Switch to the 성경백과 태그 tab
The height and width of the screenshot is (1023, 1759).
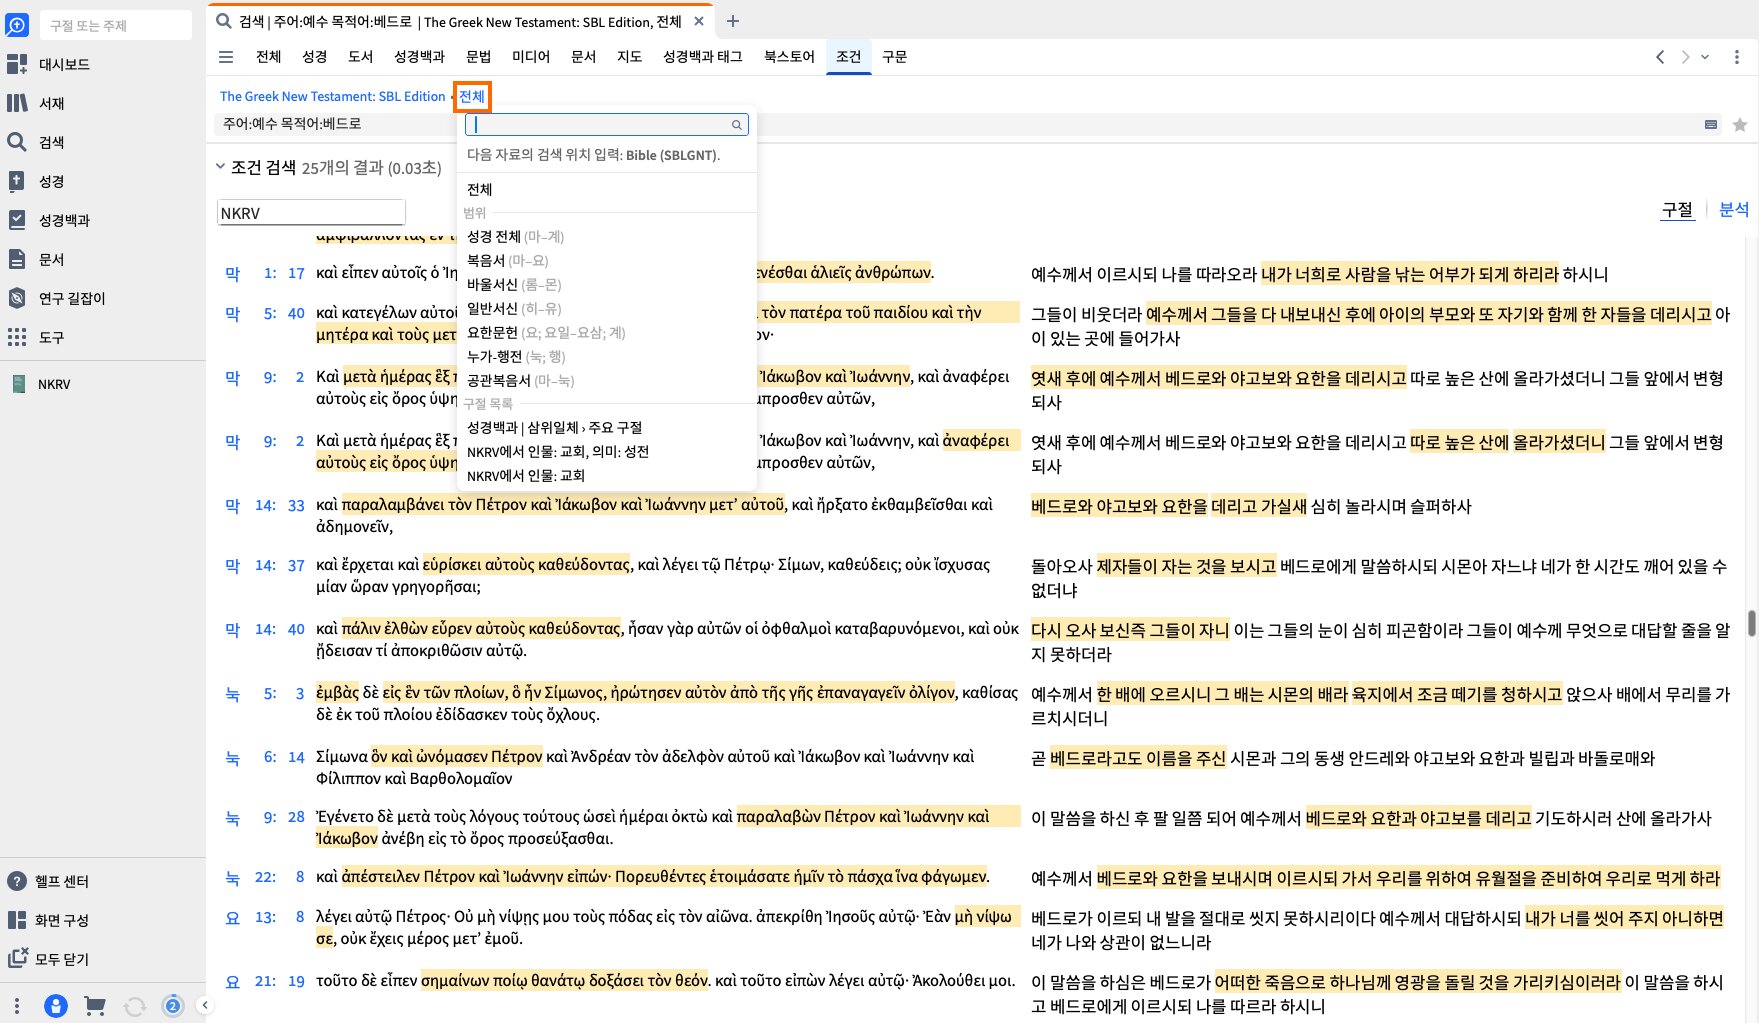pos(702,57)
